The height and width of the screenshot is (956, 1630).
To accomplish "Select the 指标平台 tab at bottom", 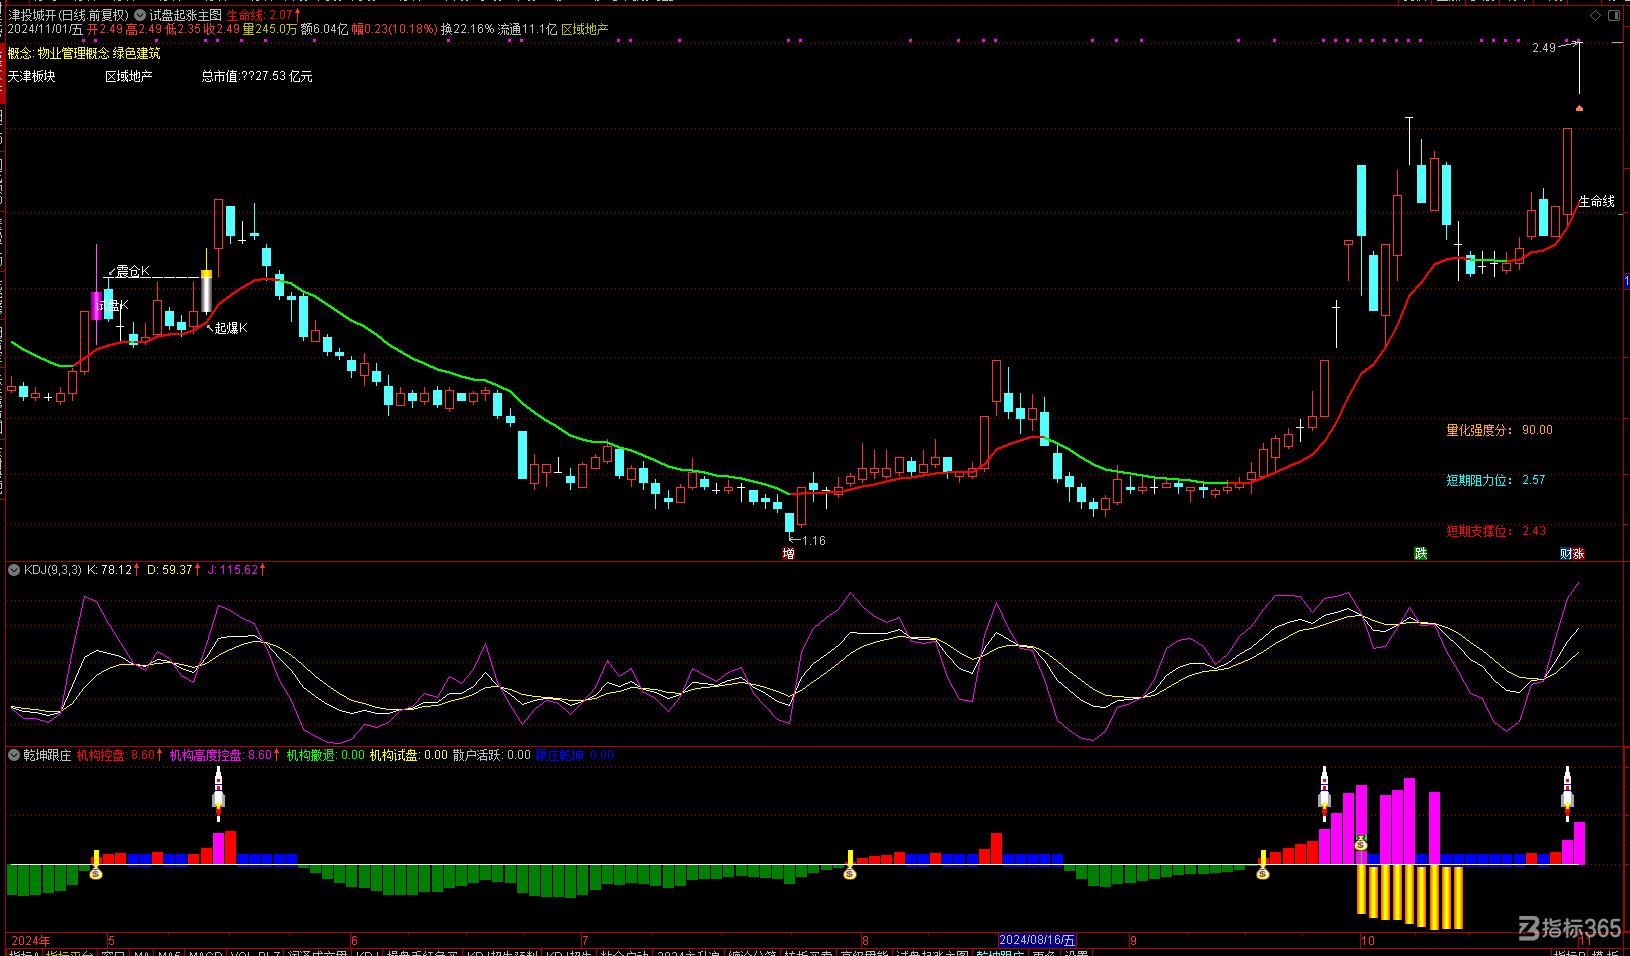I will (x=70, y=954).
